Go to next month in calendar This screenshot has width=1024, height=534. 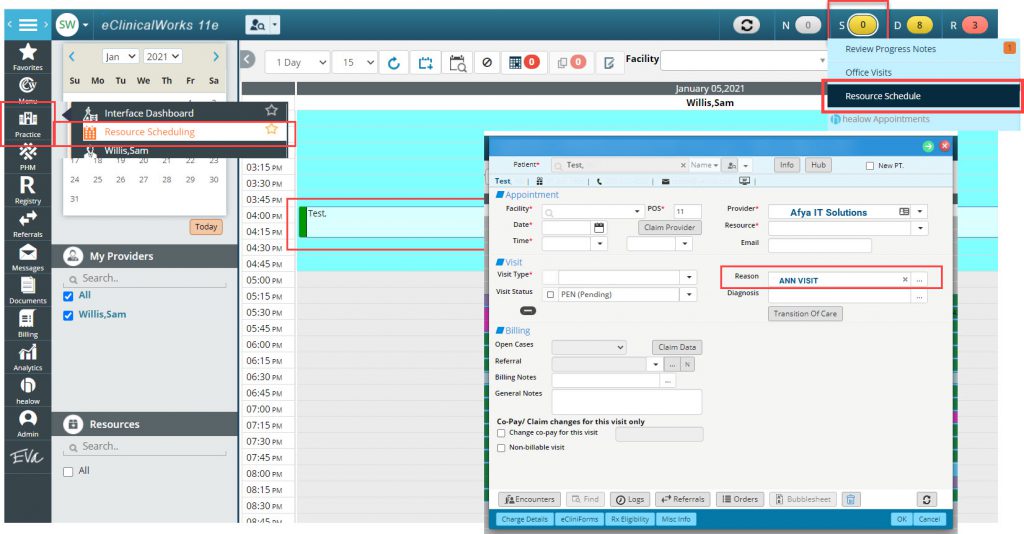click(x=216, y=57)
